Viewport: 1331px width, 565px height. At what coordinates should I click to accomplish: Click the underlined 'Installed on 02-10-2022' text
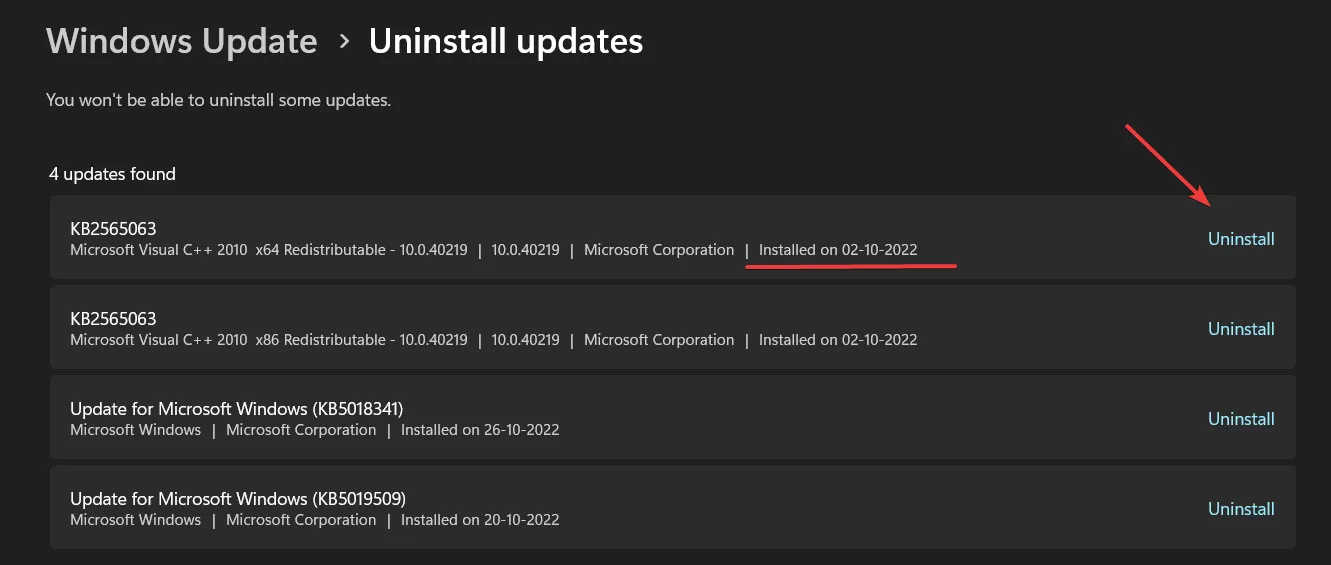(x=838, y=250)
